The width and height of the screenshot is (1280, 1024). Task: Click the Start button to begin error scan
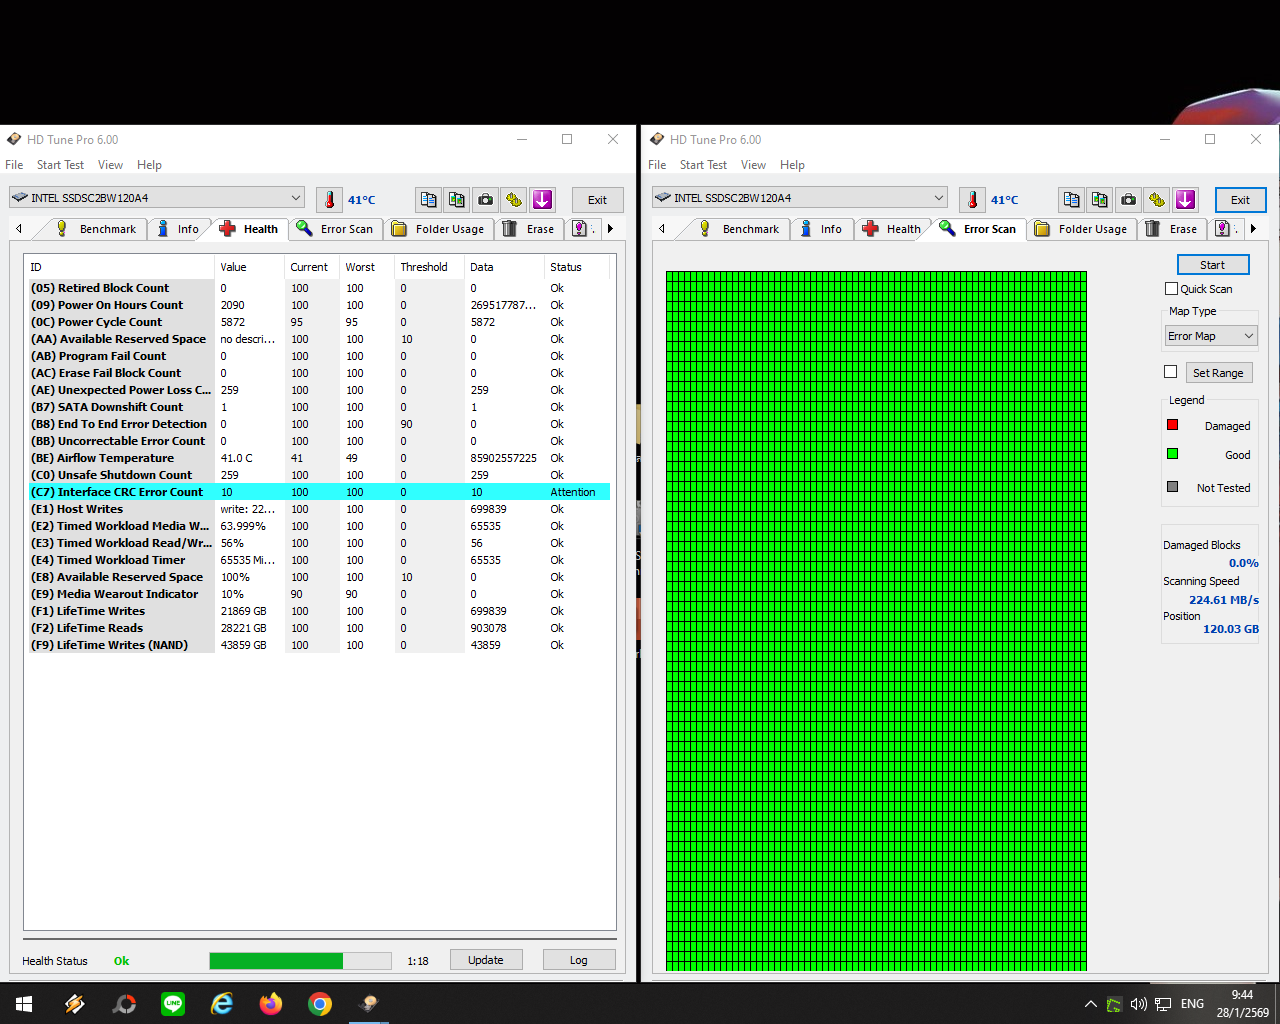coord(1212,265)
